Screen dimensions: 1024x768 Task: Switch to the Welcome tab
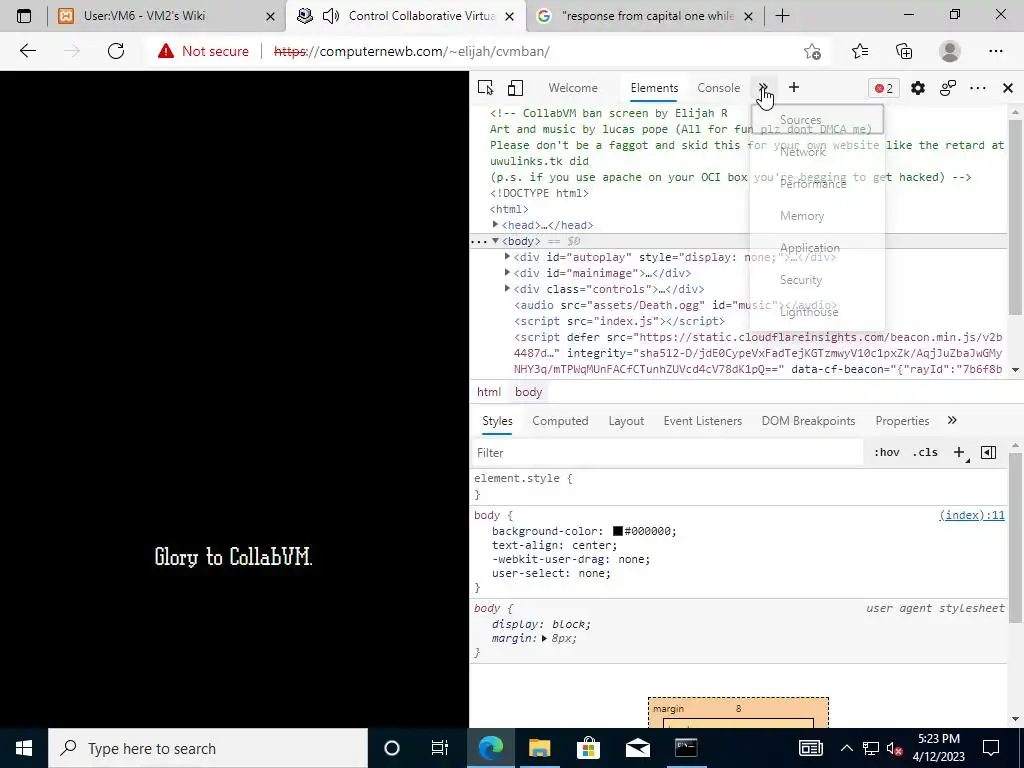pyautogui.click(x=573, y=88)
